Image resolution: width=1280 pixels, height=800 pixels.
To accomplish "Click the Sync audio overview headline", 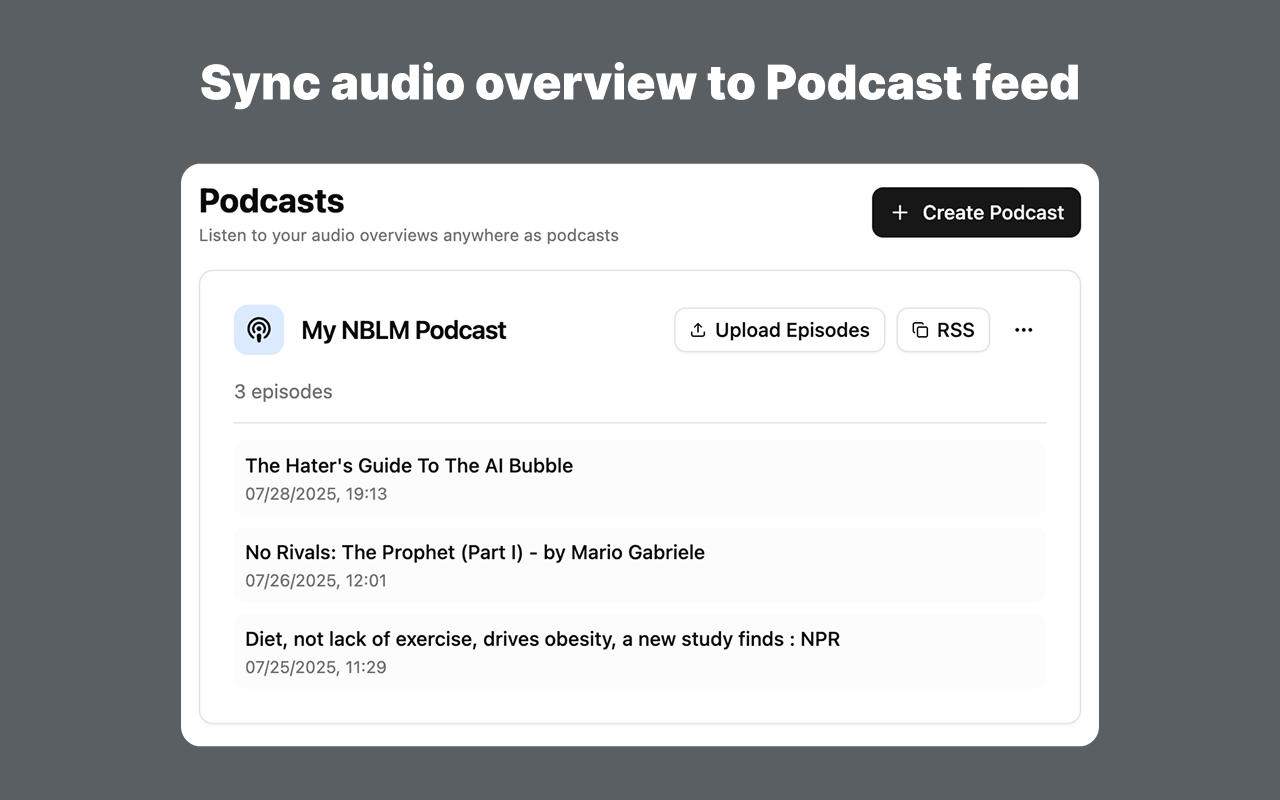I will [x=640, y=82].
